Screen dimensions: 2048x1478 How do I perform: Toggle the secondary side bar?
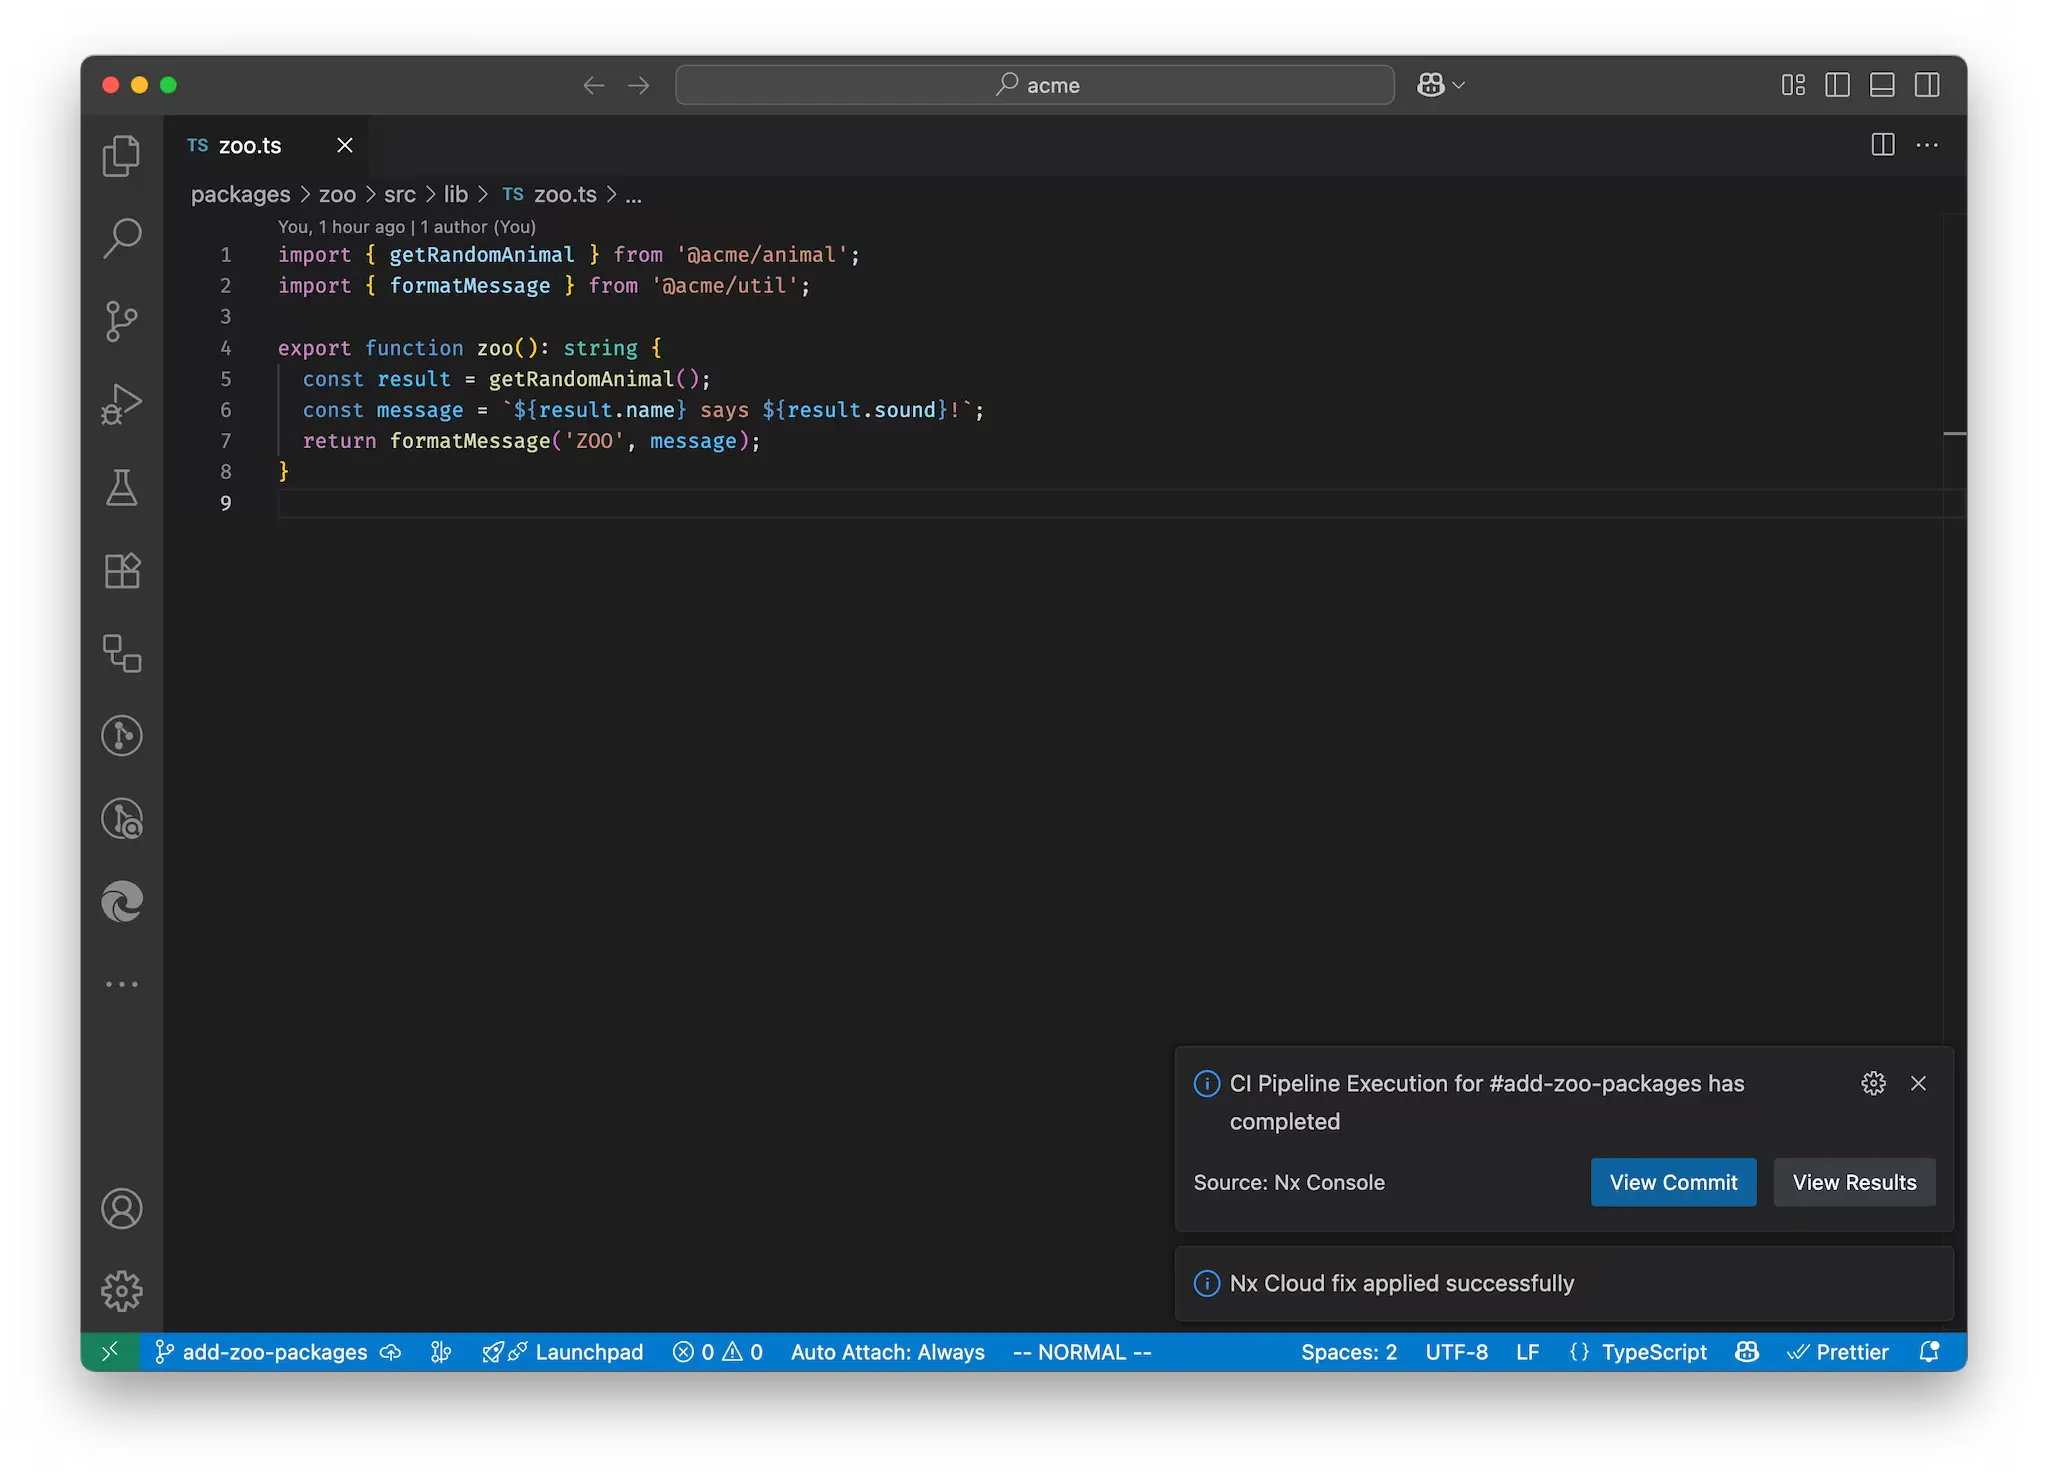1927,85
